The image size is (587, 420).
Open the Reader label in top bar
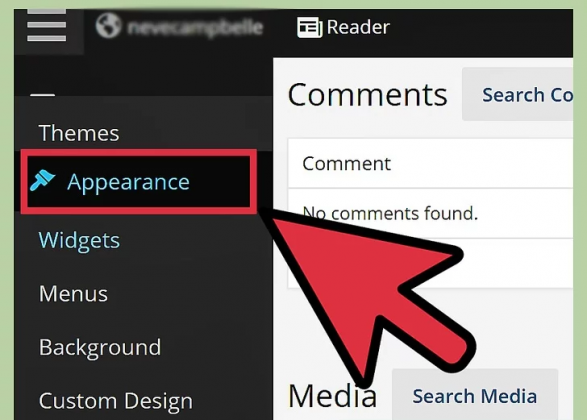coord(358,27)
